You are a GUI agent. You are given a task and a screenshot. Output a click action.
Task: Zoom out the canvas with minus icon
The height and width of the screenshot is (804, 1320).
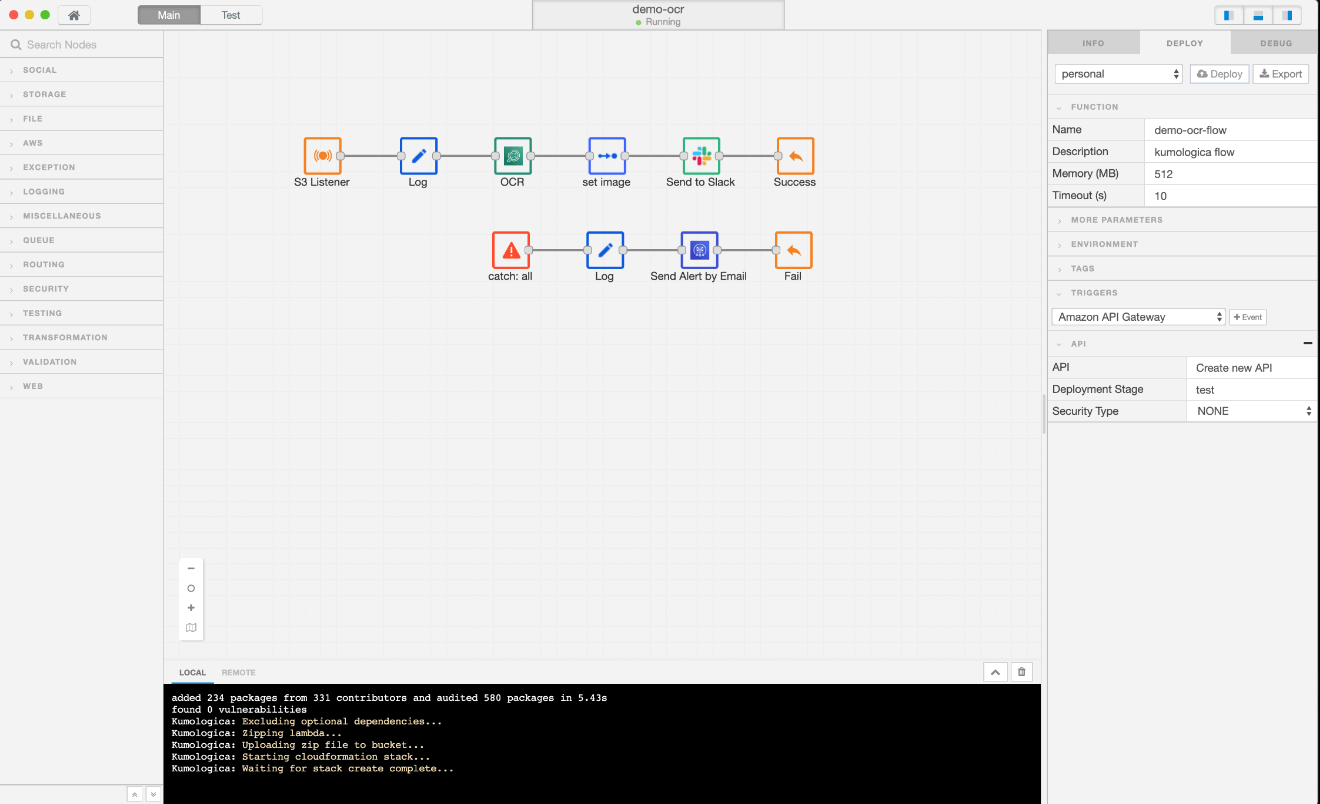[191, 568]
